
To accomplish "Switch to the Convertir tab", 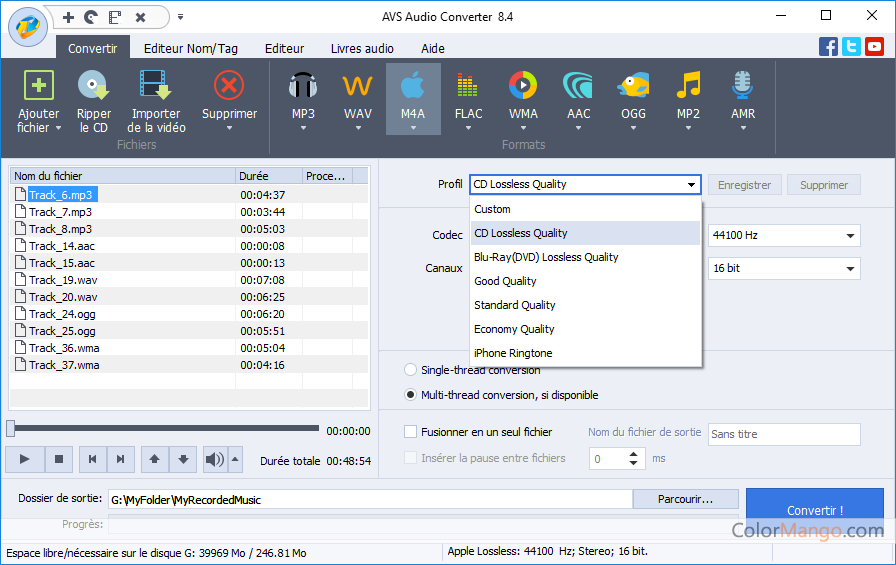I will click(x=93, y=49).
